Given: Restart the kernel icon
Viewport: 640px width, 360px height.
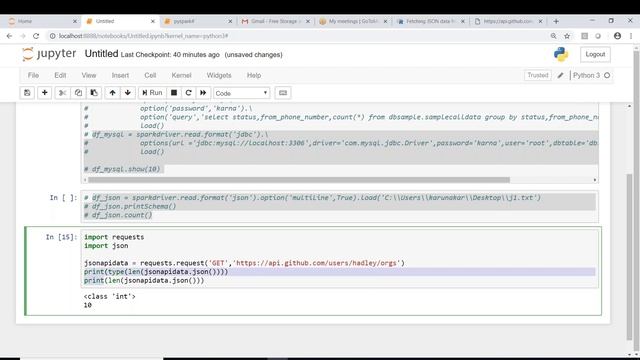Looking at the screenshot, I should pyautogui.click(x=188, y=93).
